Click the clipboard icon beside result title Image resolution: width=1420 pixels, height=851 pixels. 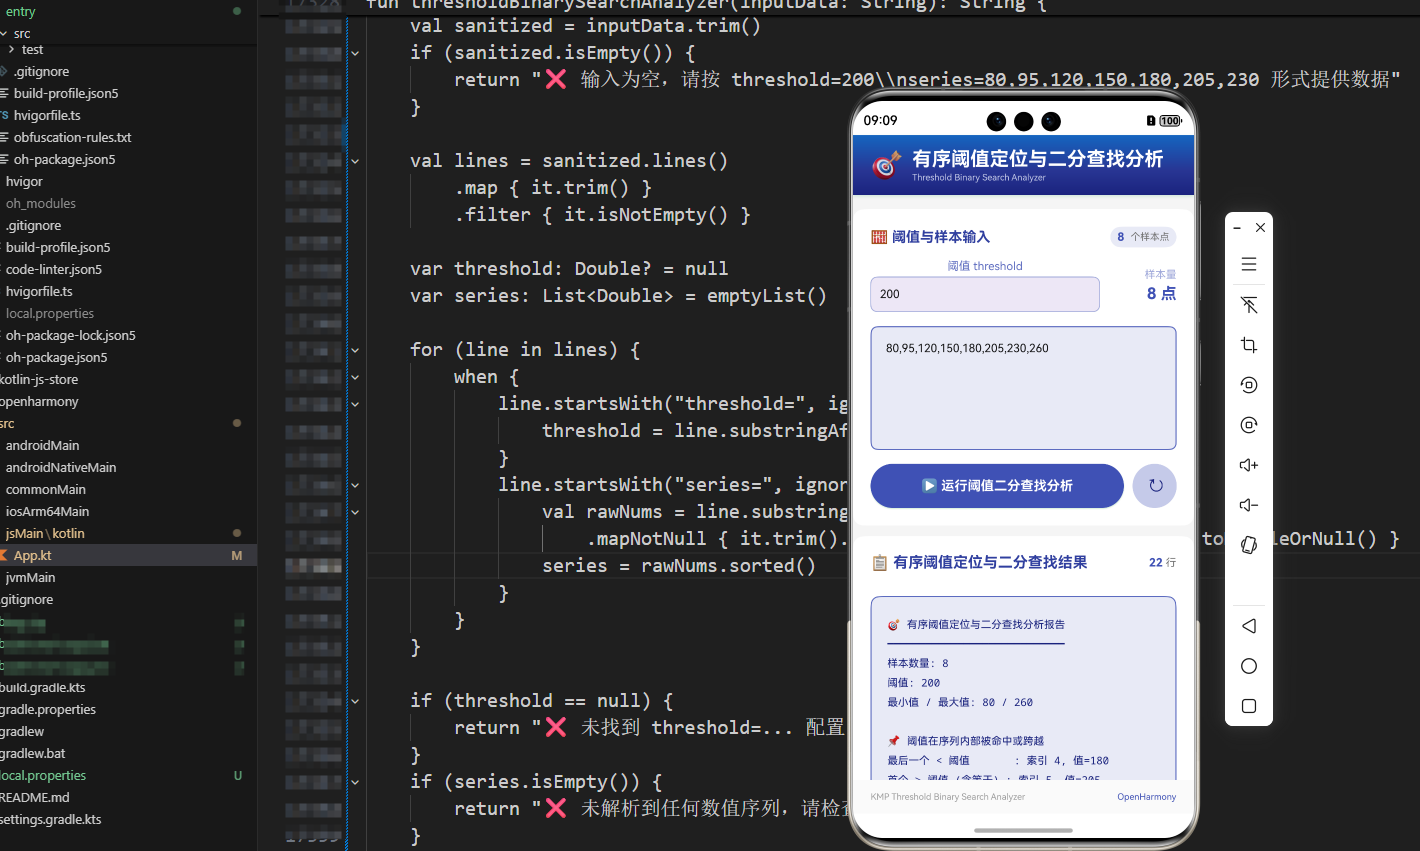click(x=880, y=563)
